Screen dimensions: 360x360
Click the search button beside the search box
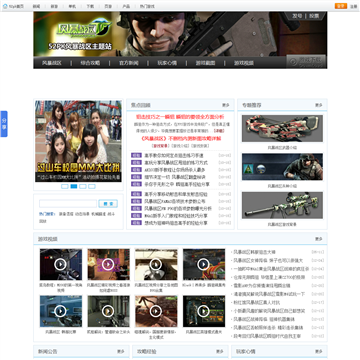pos(108,204)
